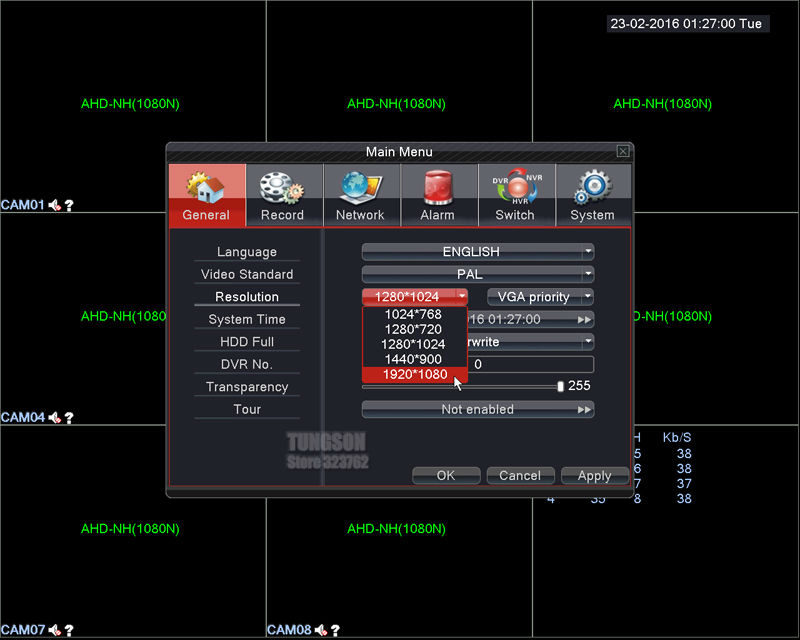Click CAM08 audio mute speaker icon
800x640 pixels.
[321, 630]
